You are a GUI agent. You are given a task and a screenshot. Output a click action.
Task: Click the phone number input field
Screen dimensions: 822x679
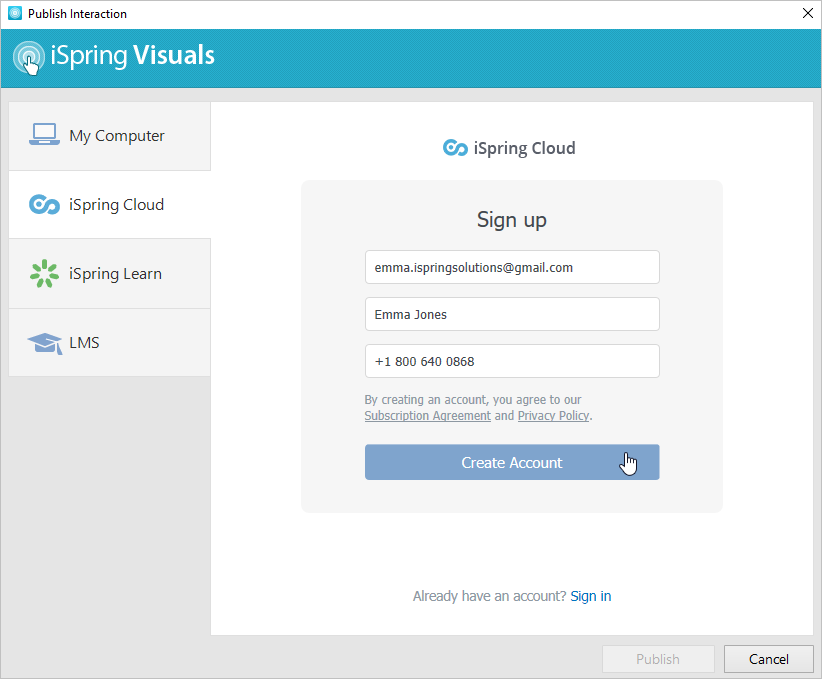pyautogui.click(x=512, y=361)
